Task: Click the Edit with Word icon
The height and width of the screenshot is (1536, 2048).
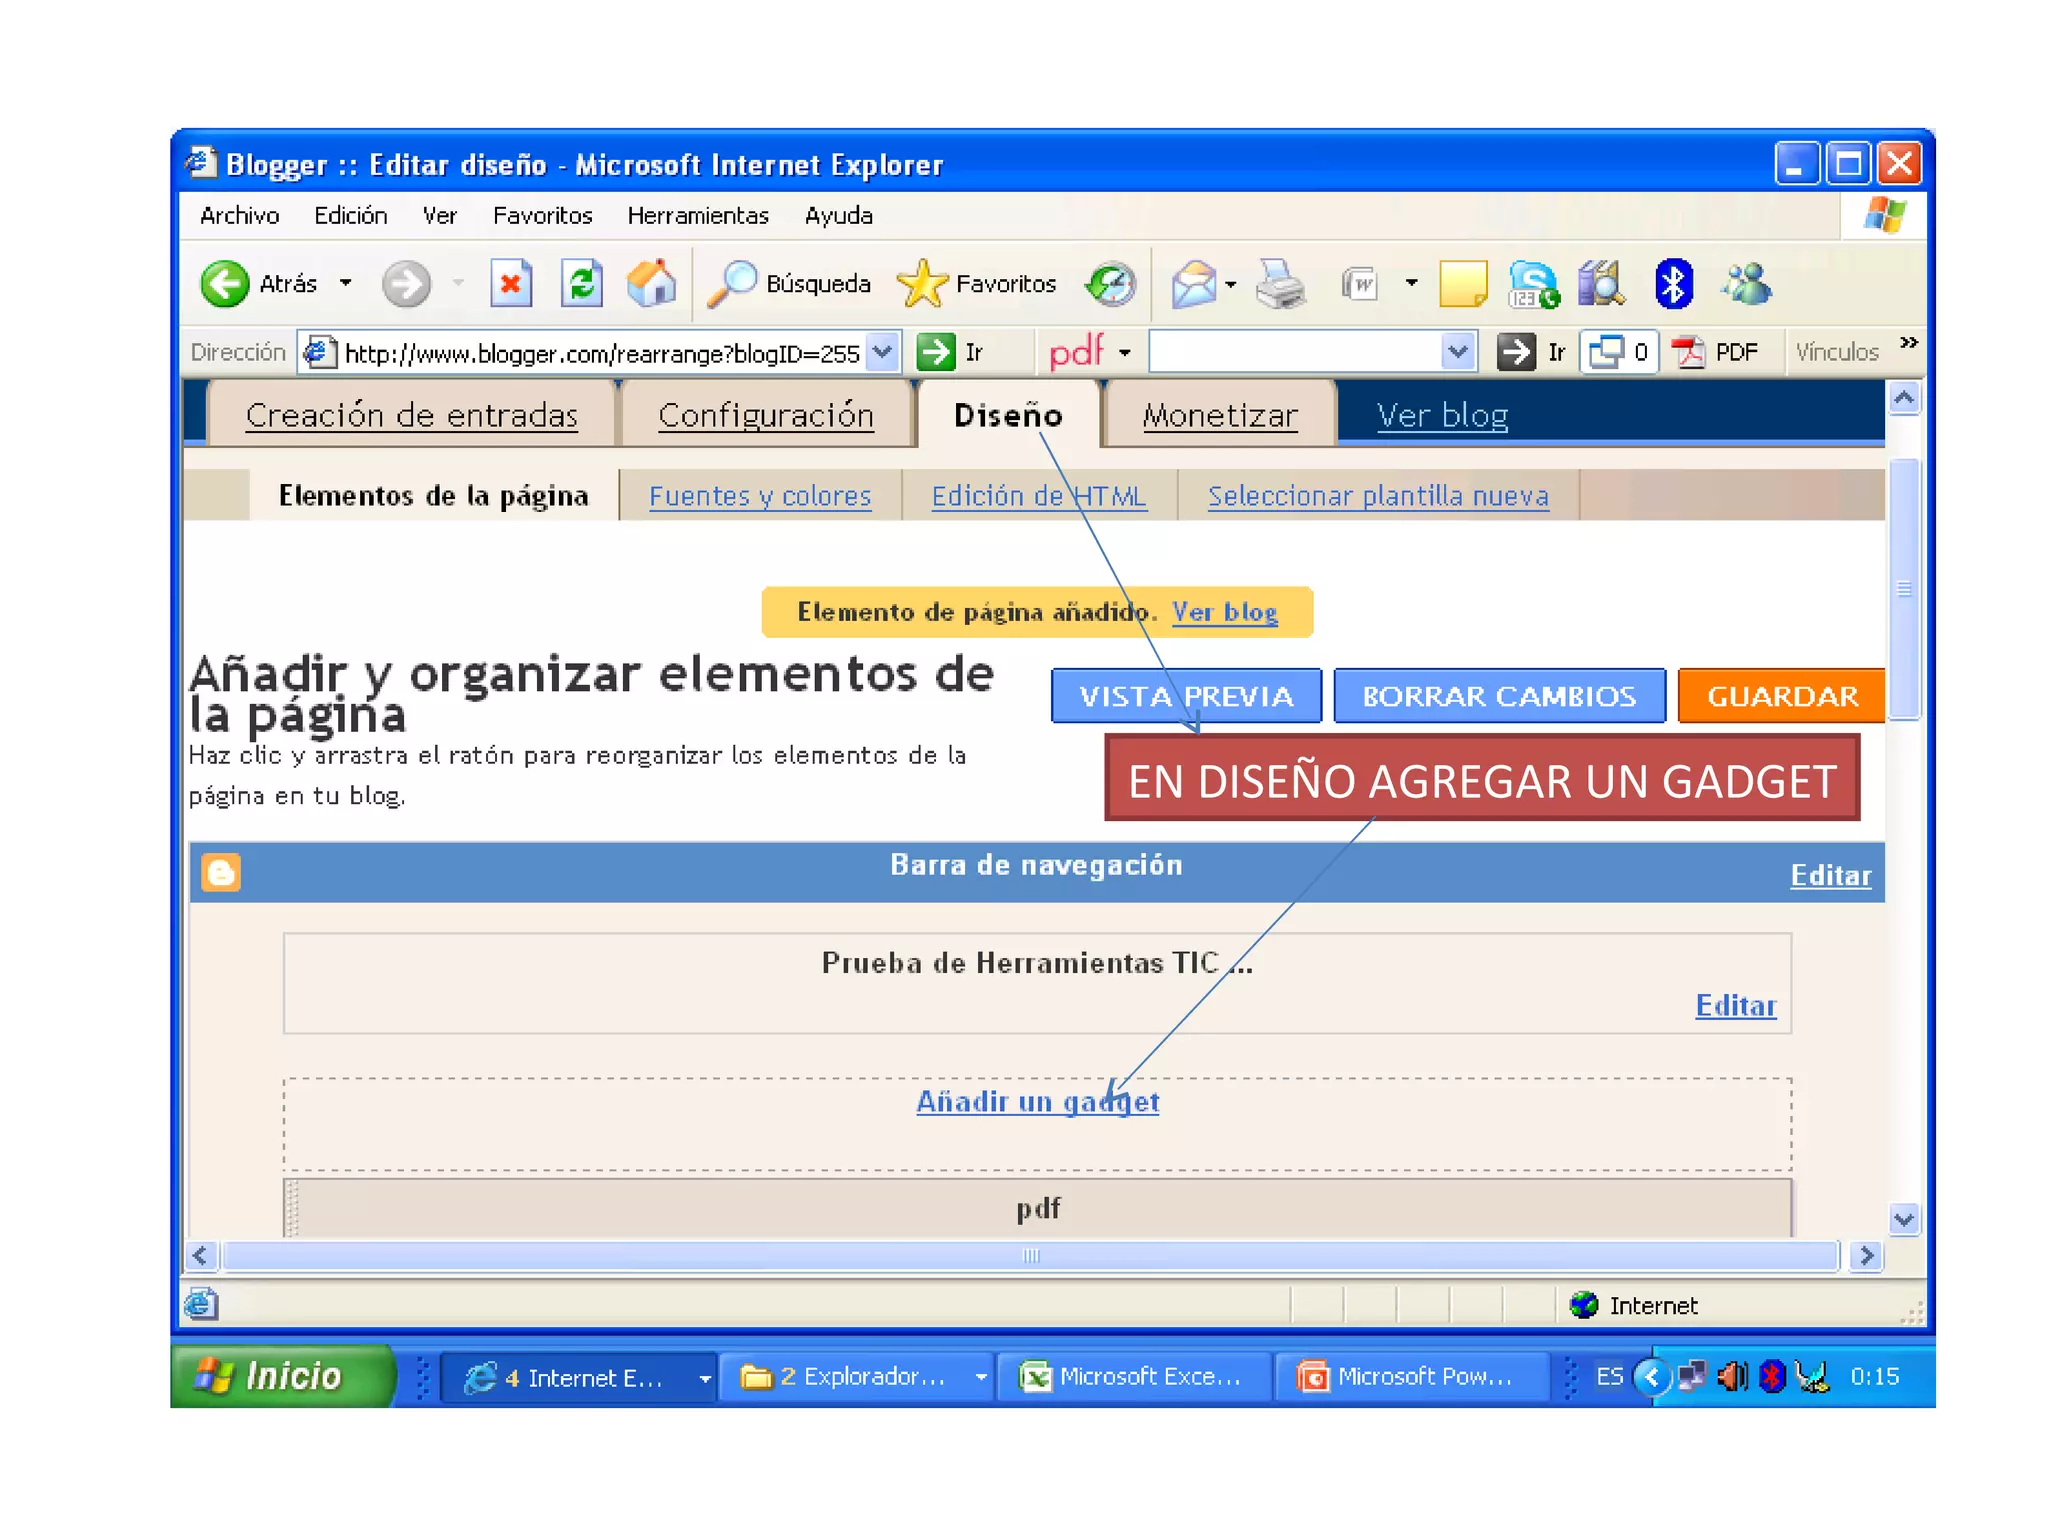Action: 1360,285
